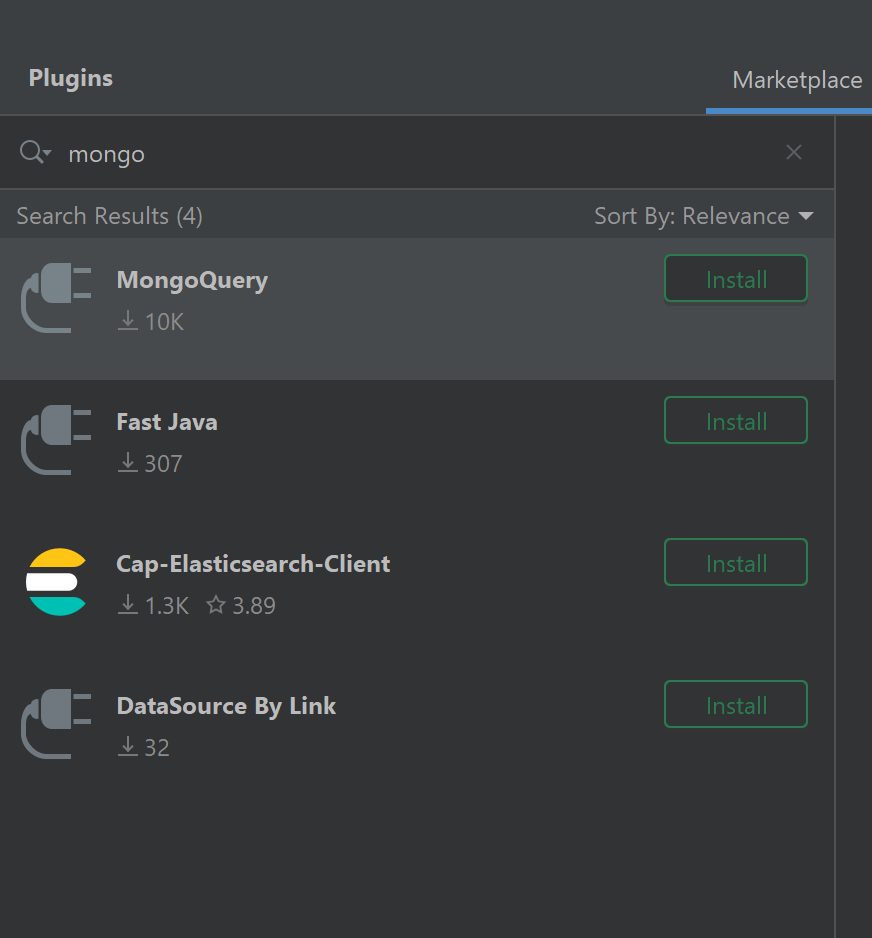Click the Search Results (4) label
Viewport: 872px width, 938px height.
pos(109,216)
